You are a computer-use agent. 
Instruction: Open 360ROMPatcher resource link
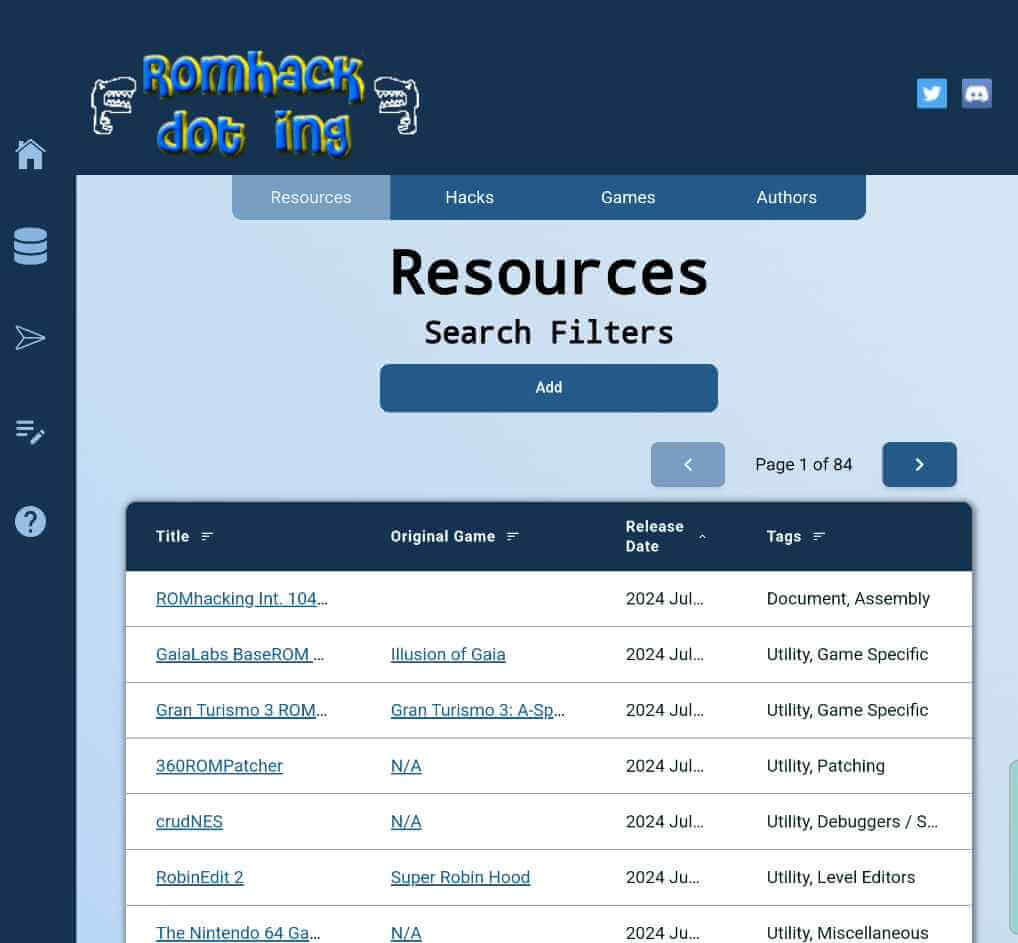click(x=219, y=766)
